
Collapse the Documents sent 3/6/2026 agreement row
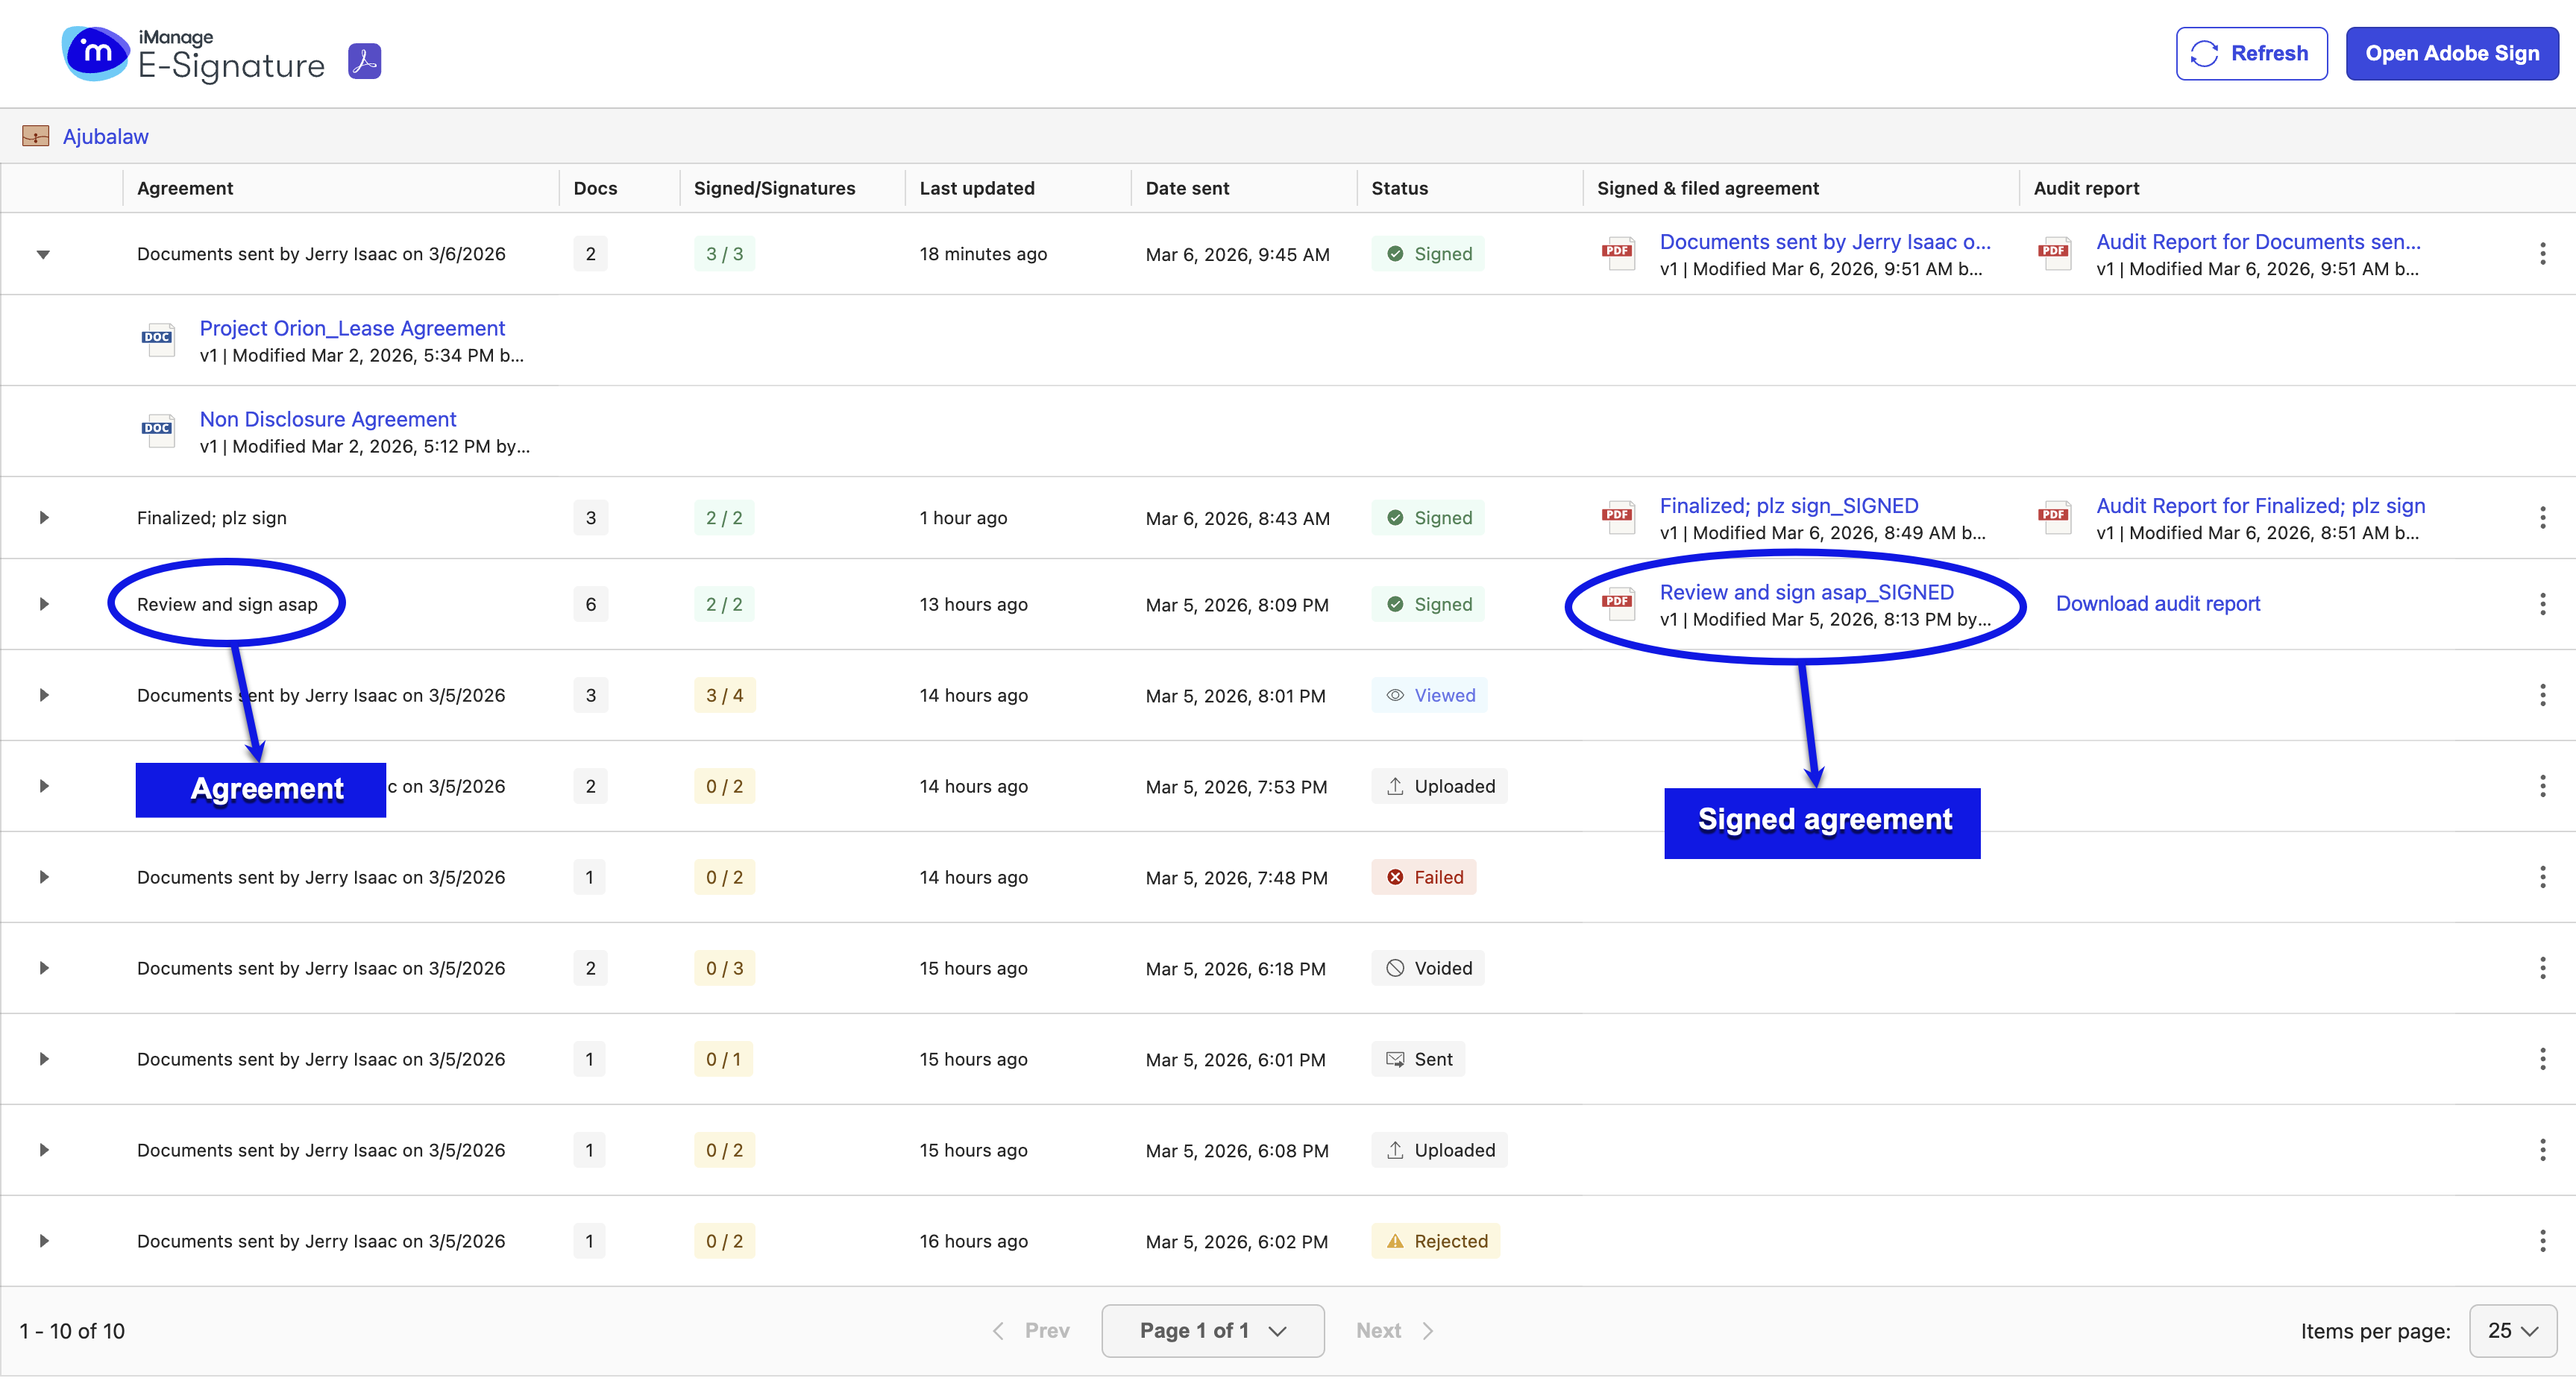coord(43,254)
